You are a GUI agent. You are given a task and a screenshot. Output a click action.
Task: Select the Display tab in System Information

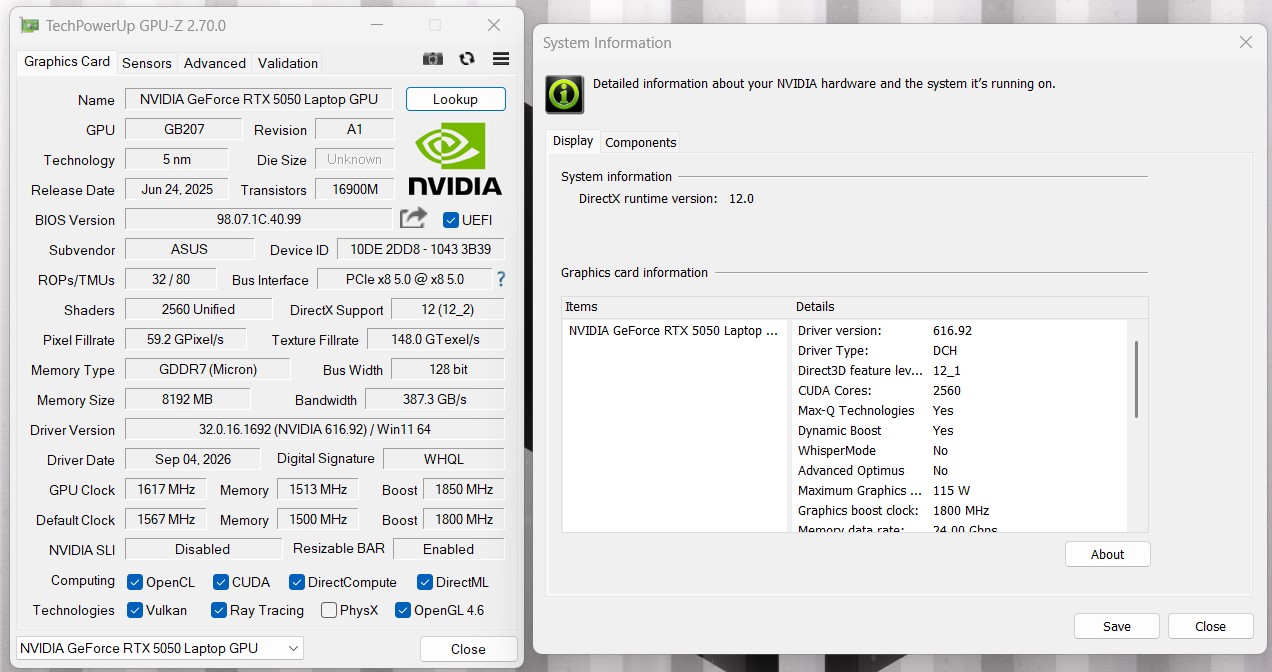pyautogui.click(x=573, y=141)
